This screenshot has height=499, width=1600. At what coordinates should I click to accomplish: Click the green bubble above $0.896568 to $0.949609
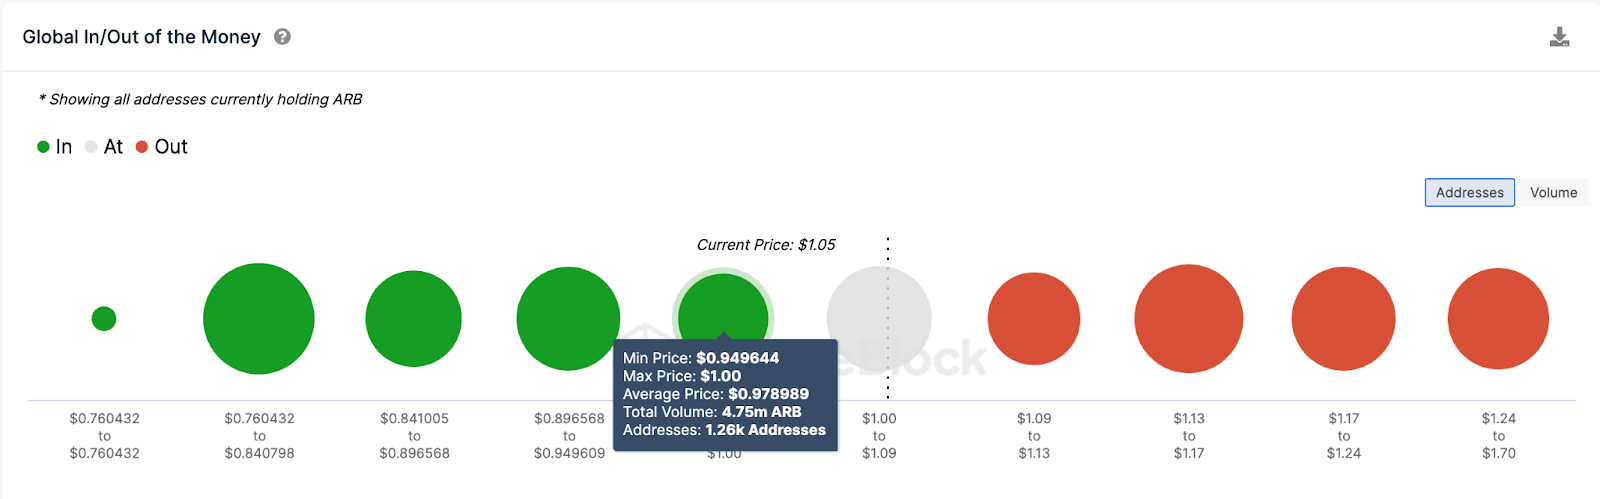pyautogui.click(x=568, y=319)
